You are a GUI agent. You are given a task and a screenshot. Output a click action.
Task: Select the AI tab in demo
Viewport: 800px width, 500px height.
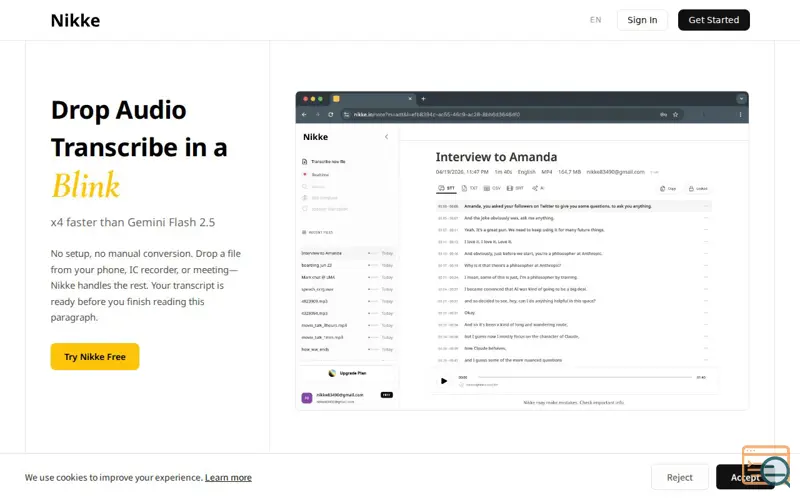pos(538,188)
